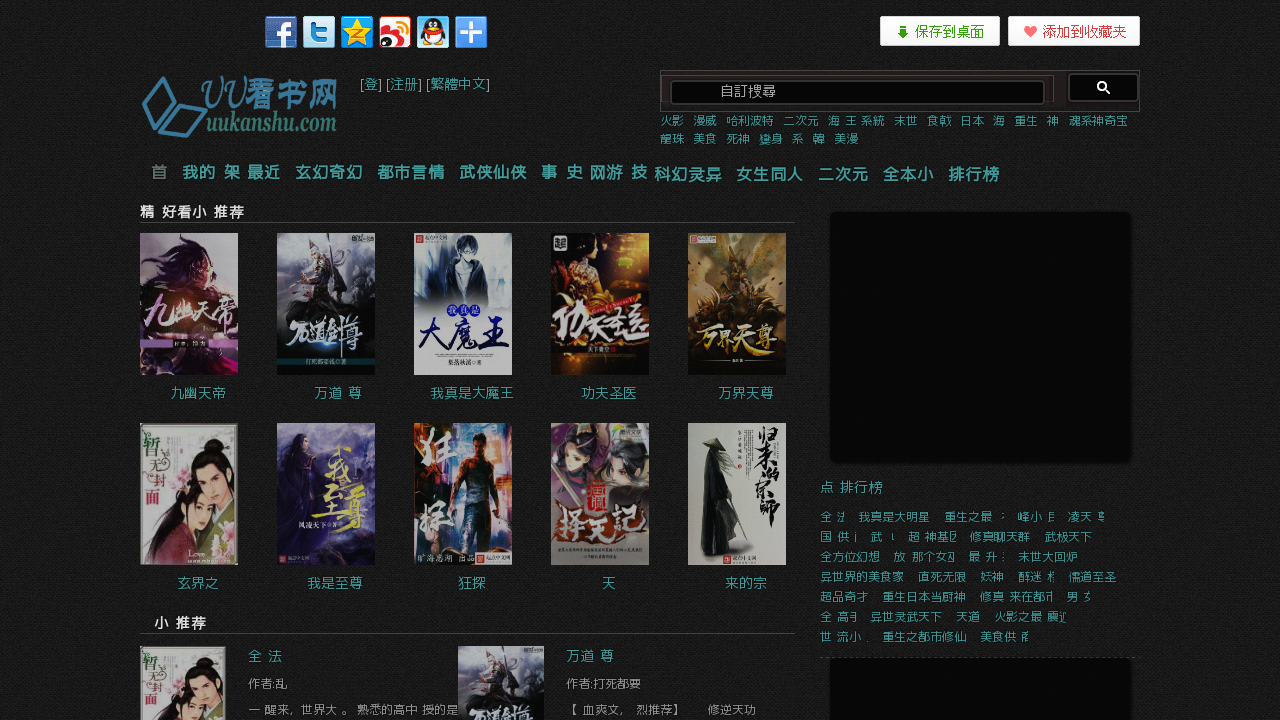
Task: Click 魂系神奇宝 hot search keyword
Action: (1098, 121)
